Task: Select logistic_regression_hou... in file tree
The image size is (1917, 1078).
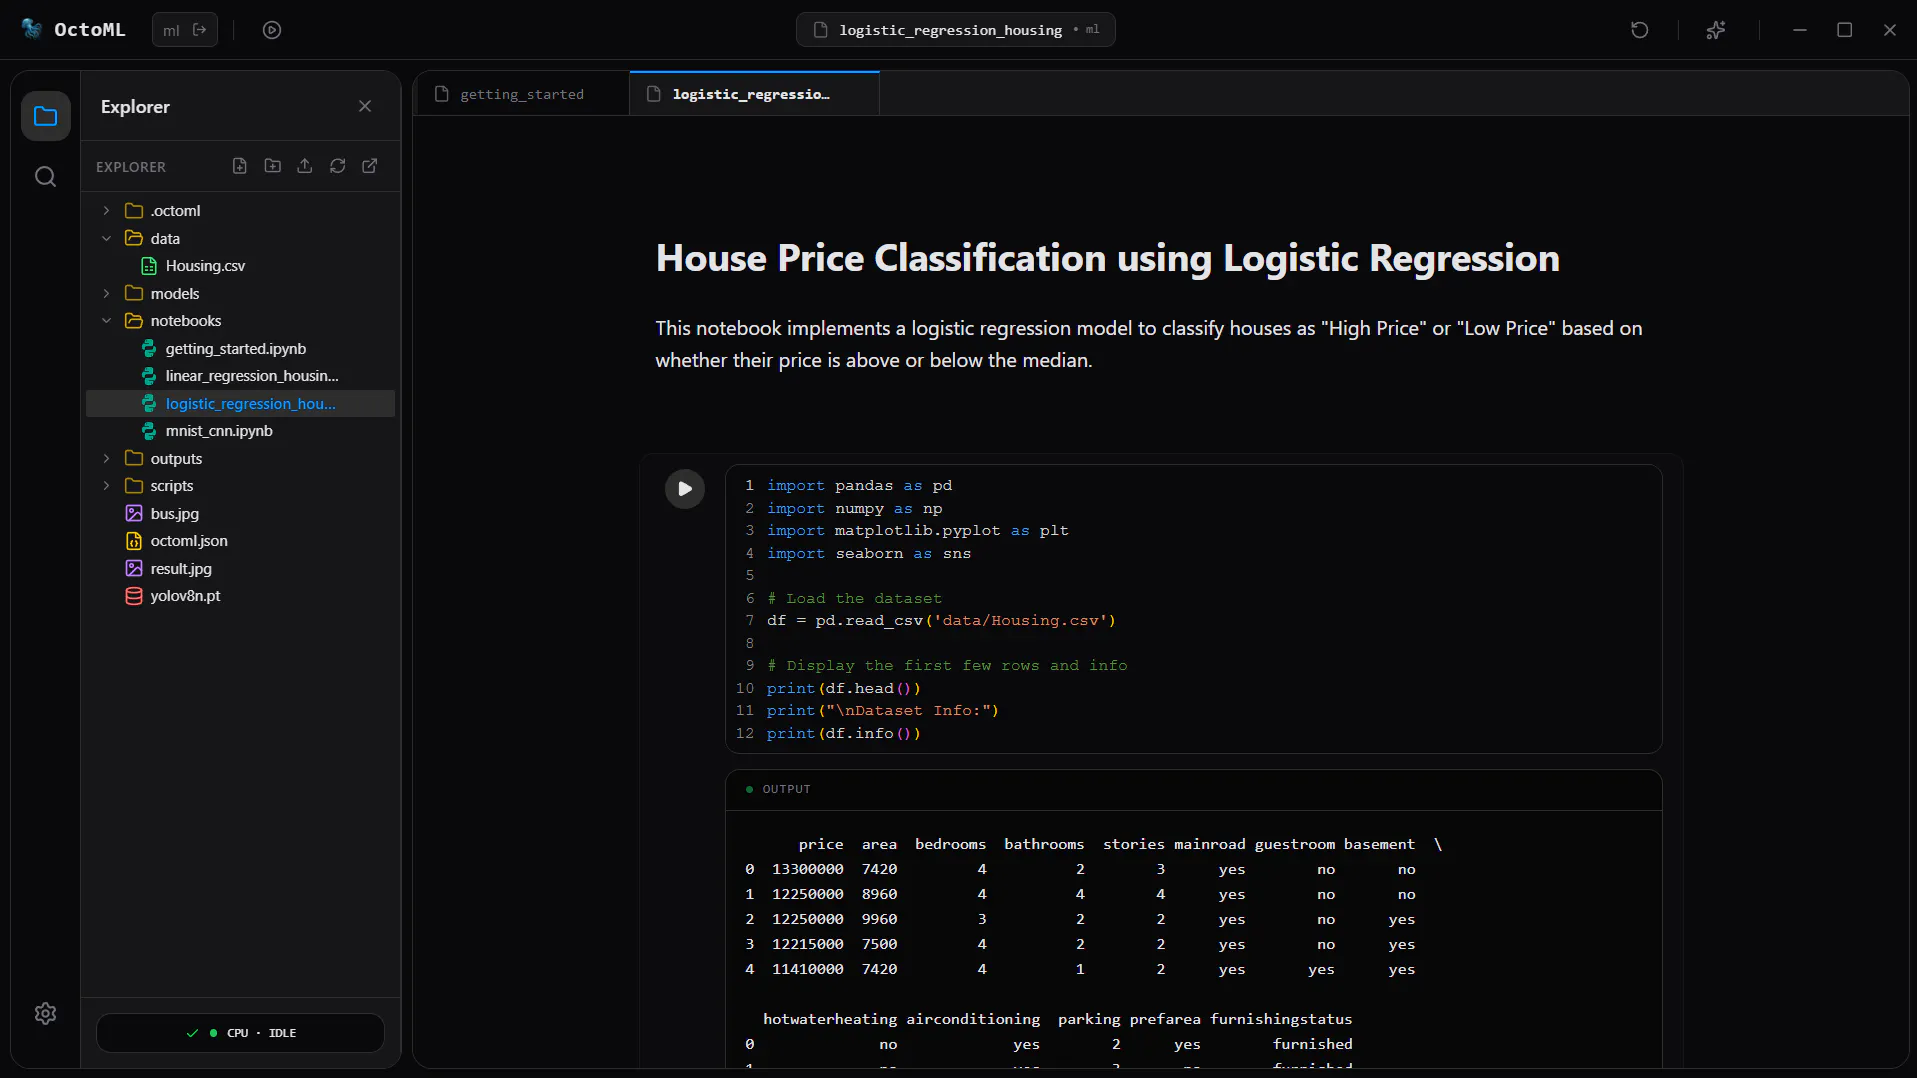Action: pos(240,403)
